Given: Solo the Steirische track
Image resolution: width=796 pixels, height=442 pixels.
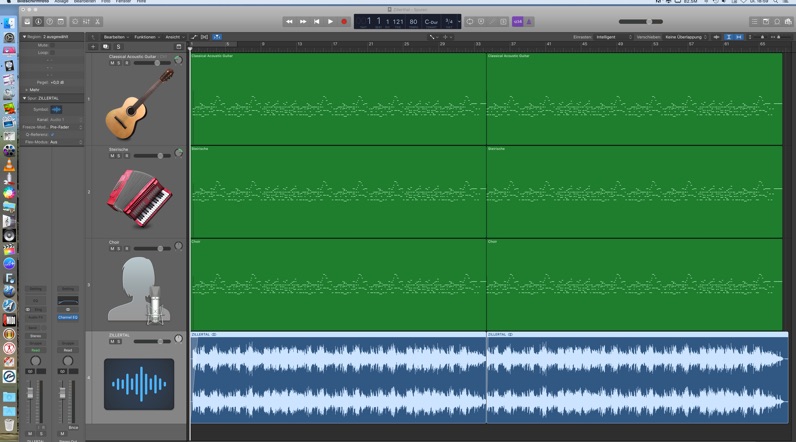Looking at the screenshot, I should click(x=119, y=156).
